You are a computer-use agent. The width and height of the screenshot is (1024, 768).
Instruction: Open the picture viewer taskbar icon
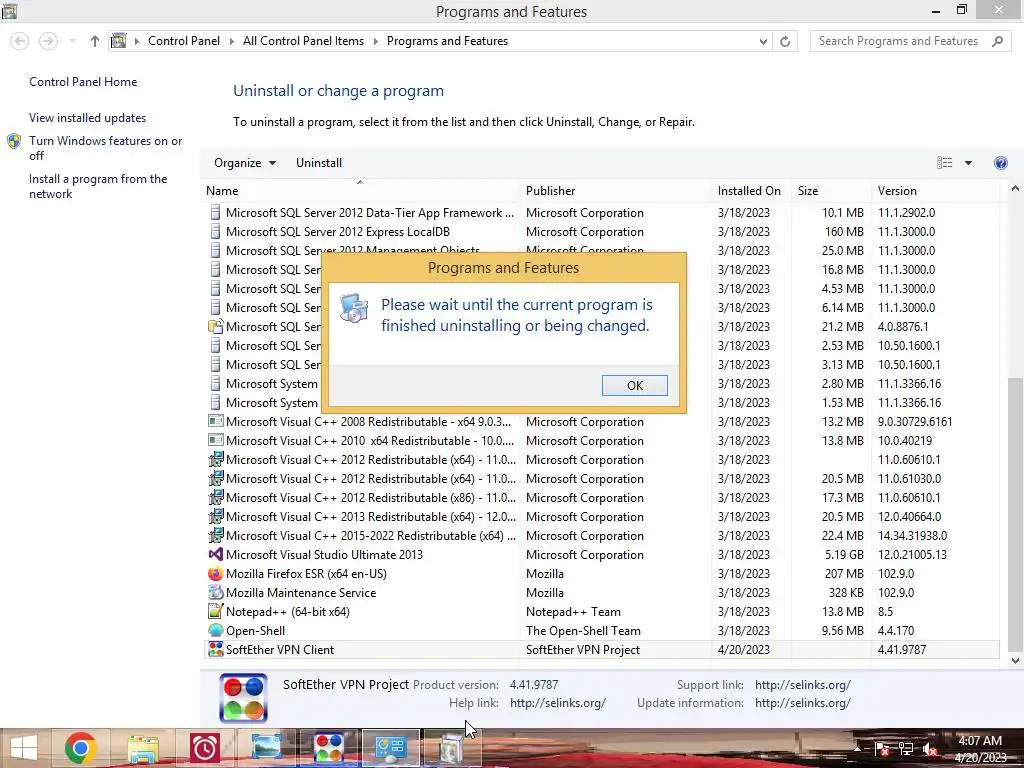[266, 748]
